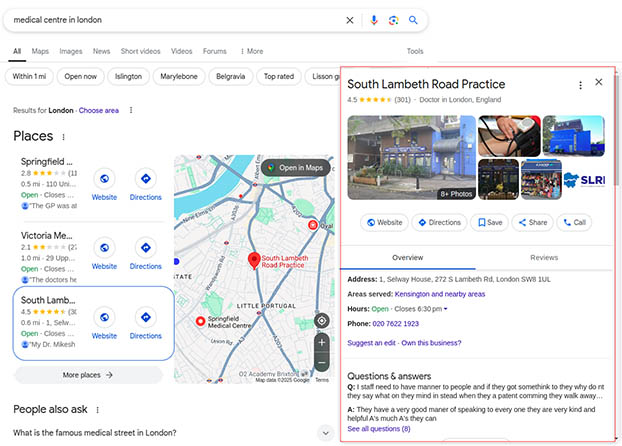Open the 8+ Photos main thumbnail
622x446 pixels.
[x=411, y=157]
